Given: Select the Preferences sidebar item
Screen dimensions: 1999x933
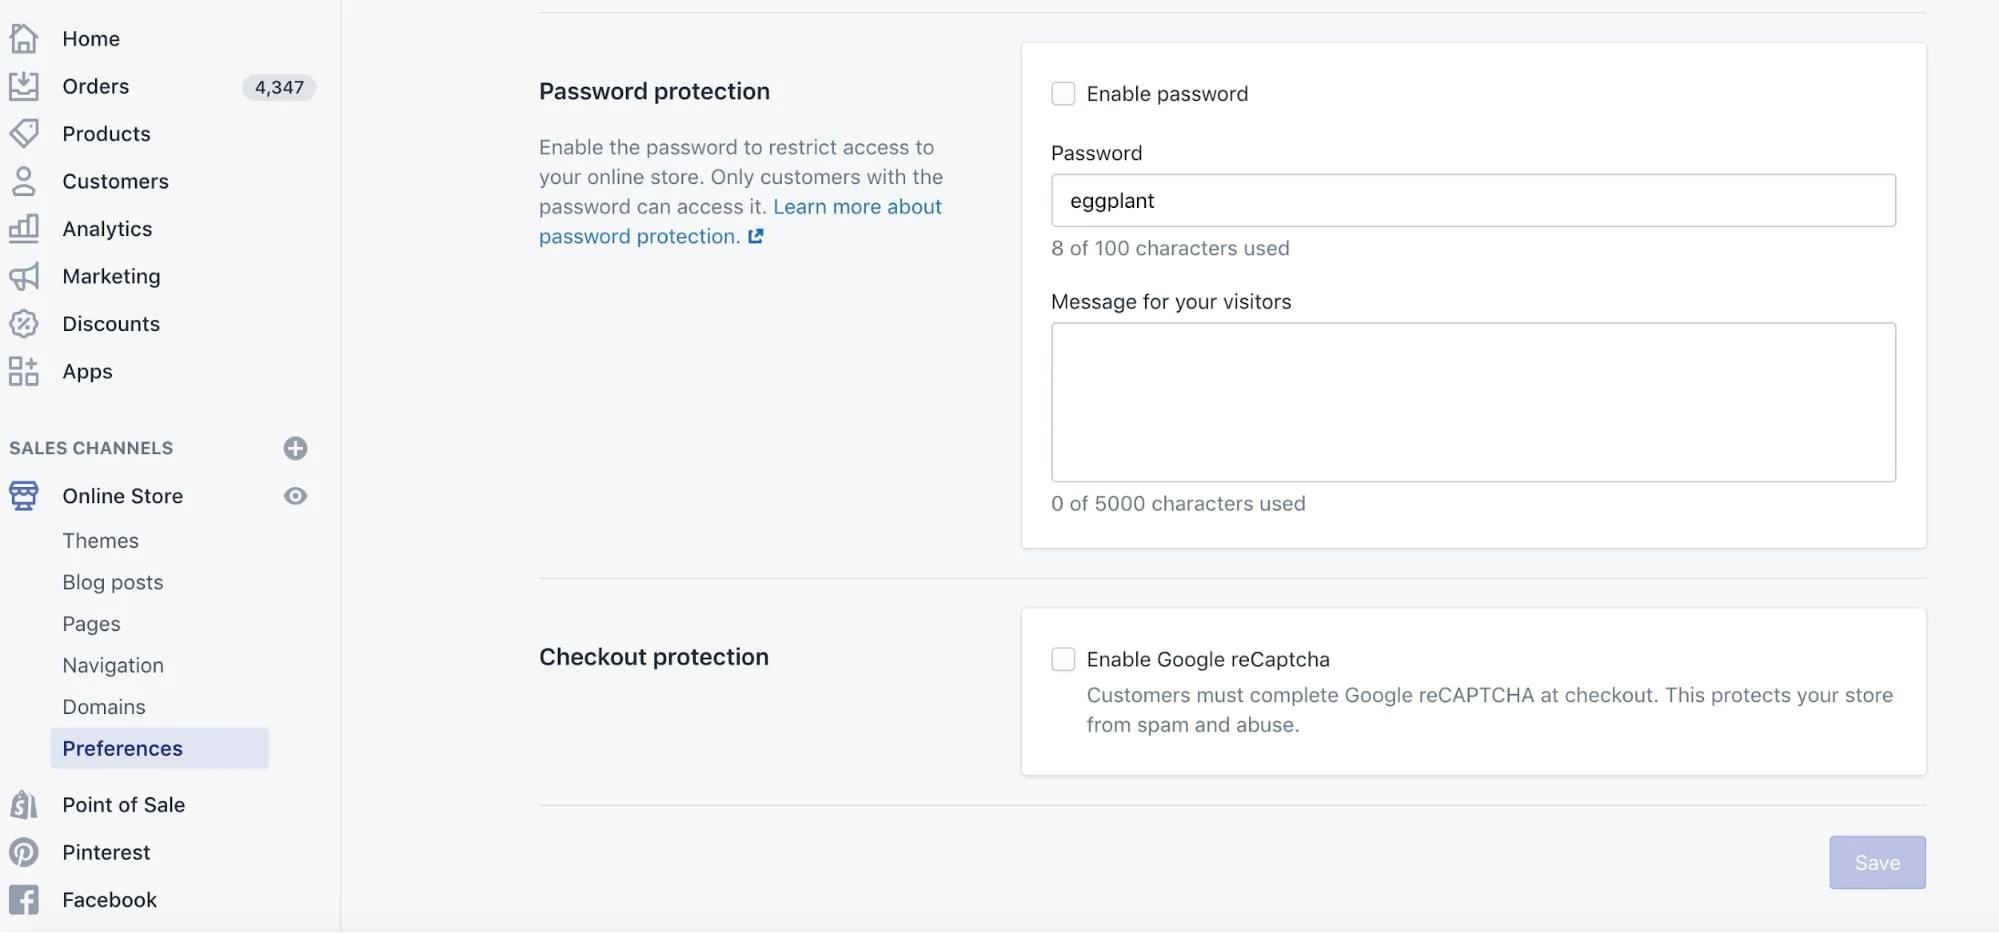Looking at the screenshot, I should click(123, 749).
